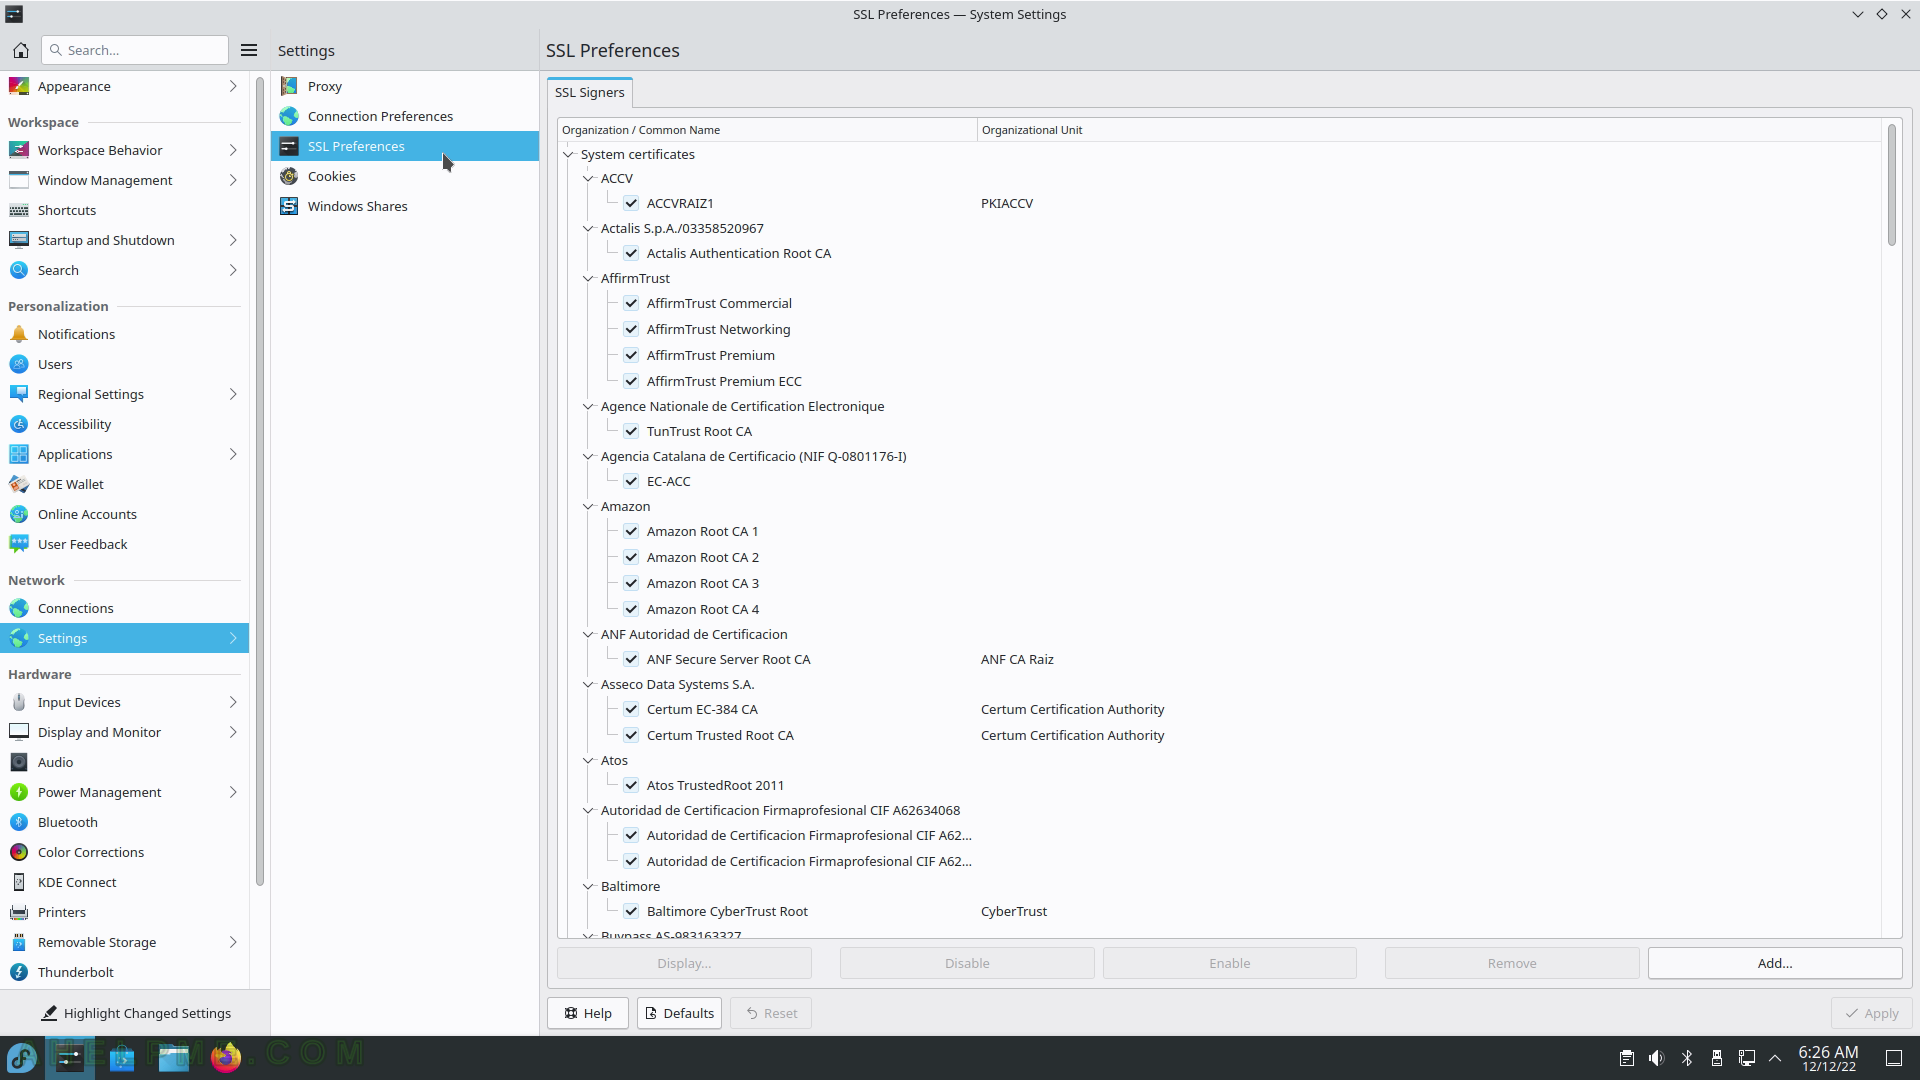The width and height of the screenshot is (1920, 1080).
Task: Click the Add... button
Action: click(1775, 963)
